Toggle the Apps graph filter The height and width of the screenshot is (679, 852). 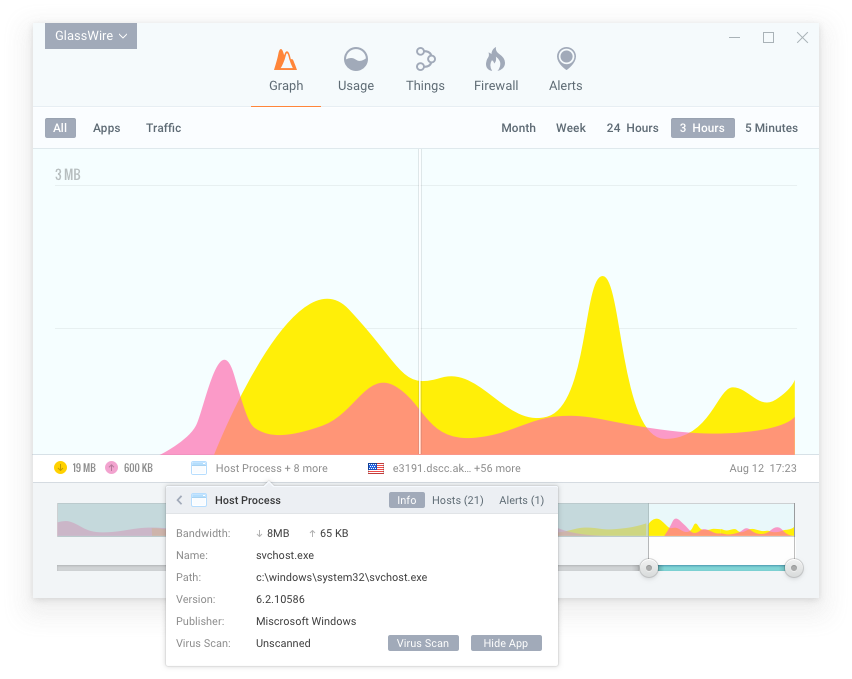coord(106,127)
